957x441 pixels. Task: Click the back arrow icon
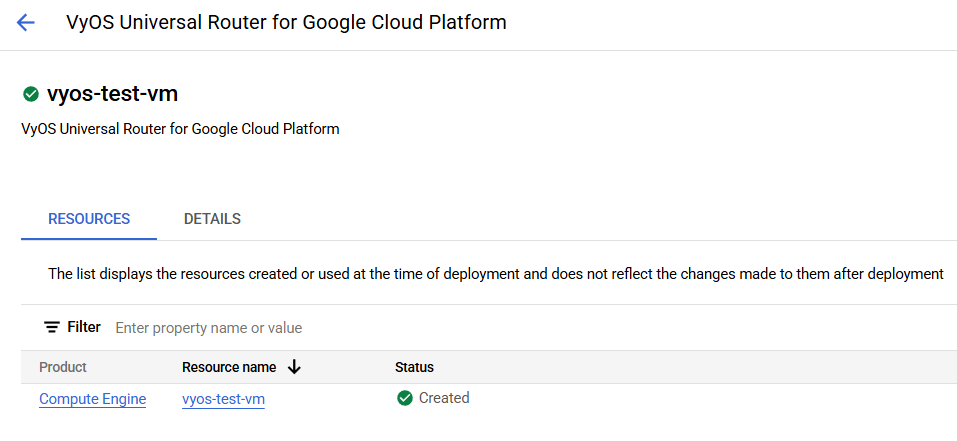tap(26, 23)
